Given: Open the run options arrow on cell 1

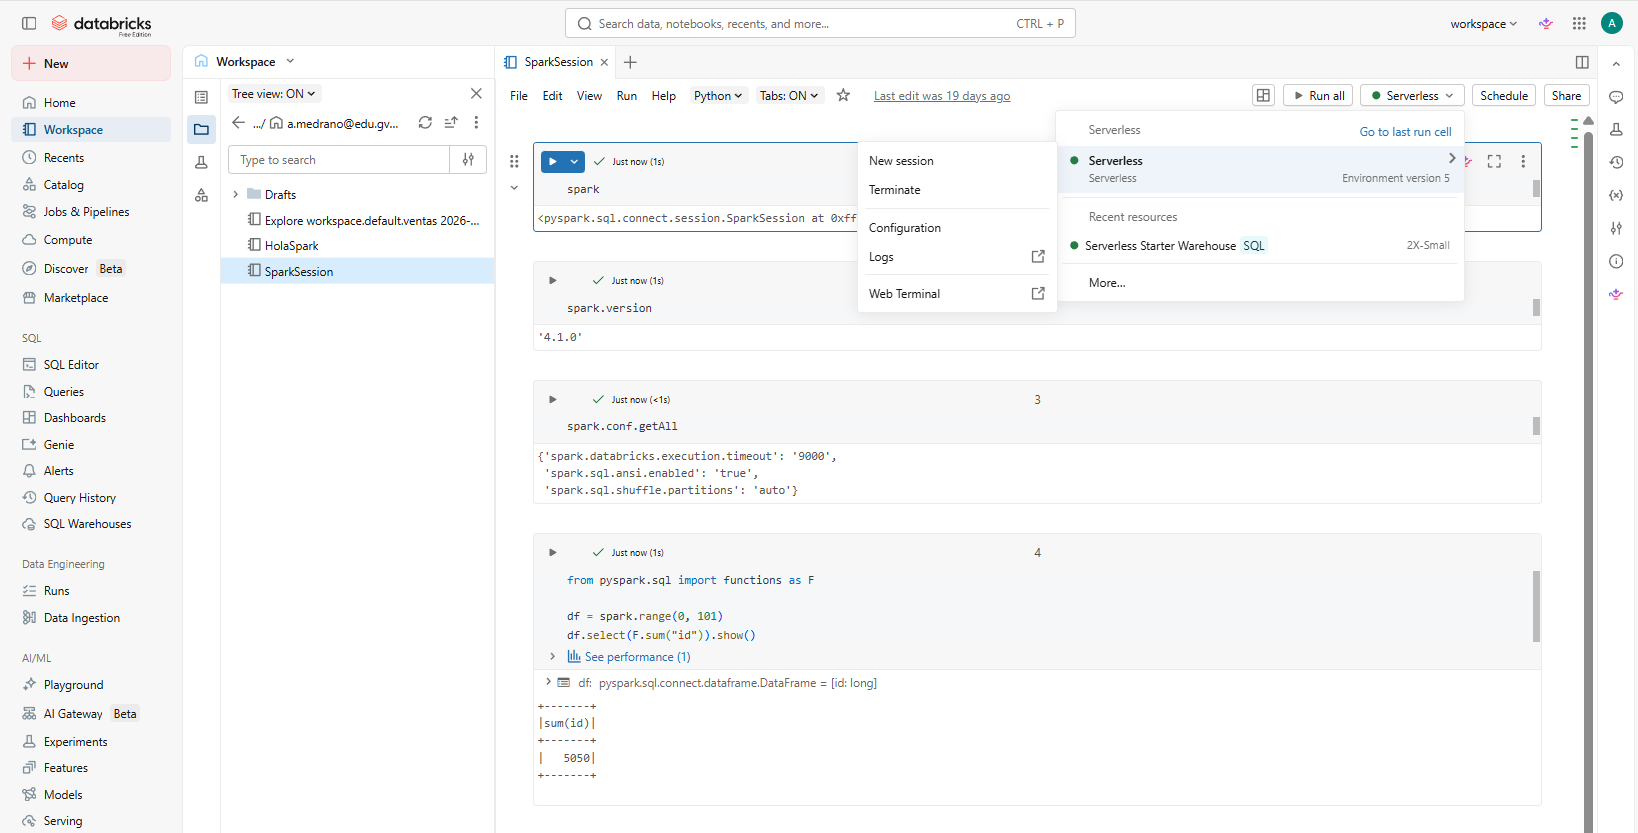Looking at the screenshot, I should (x=574, y=161).
